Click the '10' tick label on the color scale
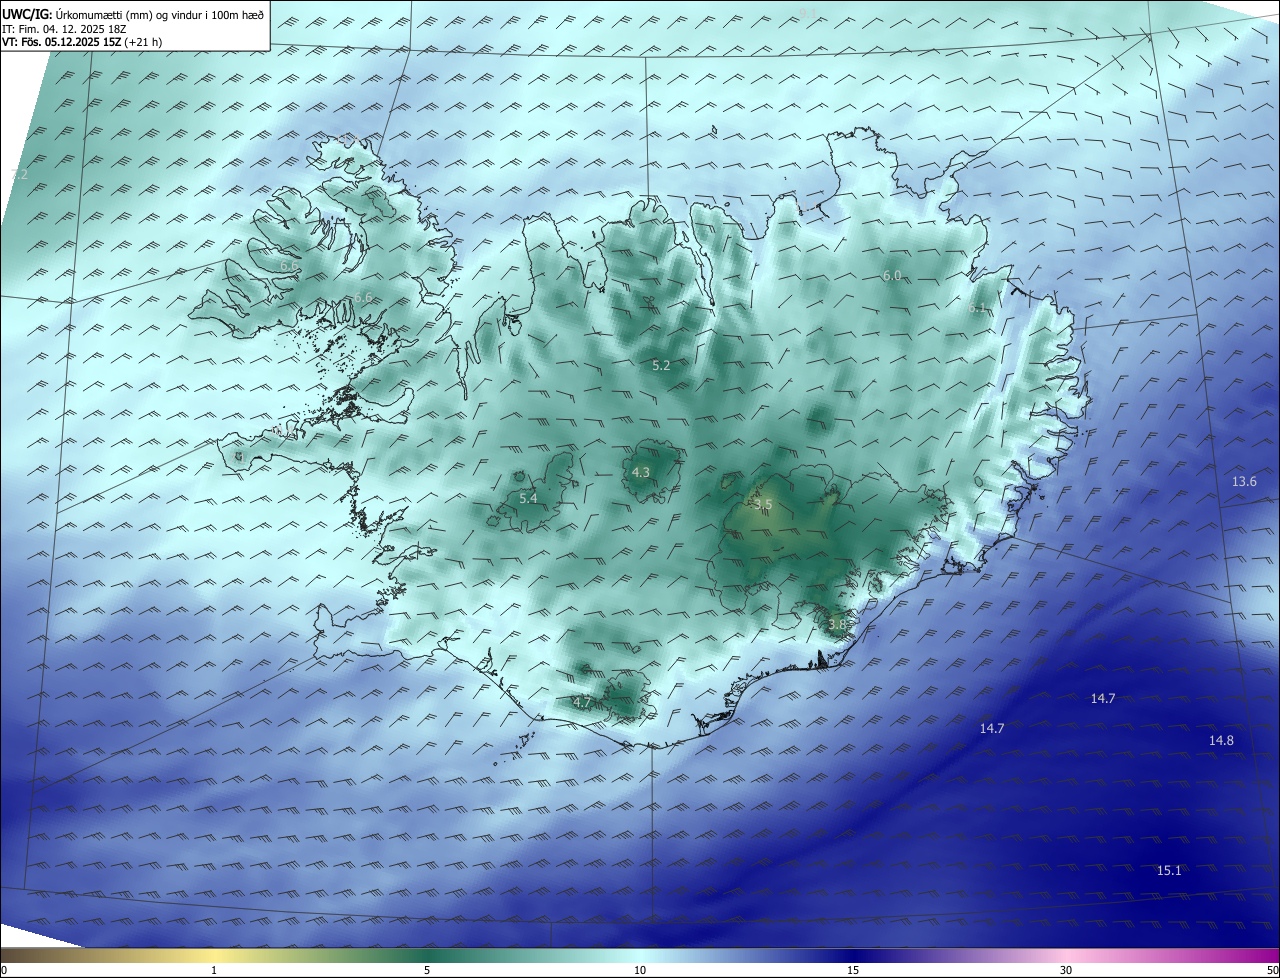 point(640,971)
